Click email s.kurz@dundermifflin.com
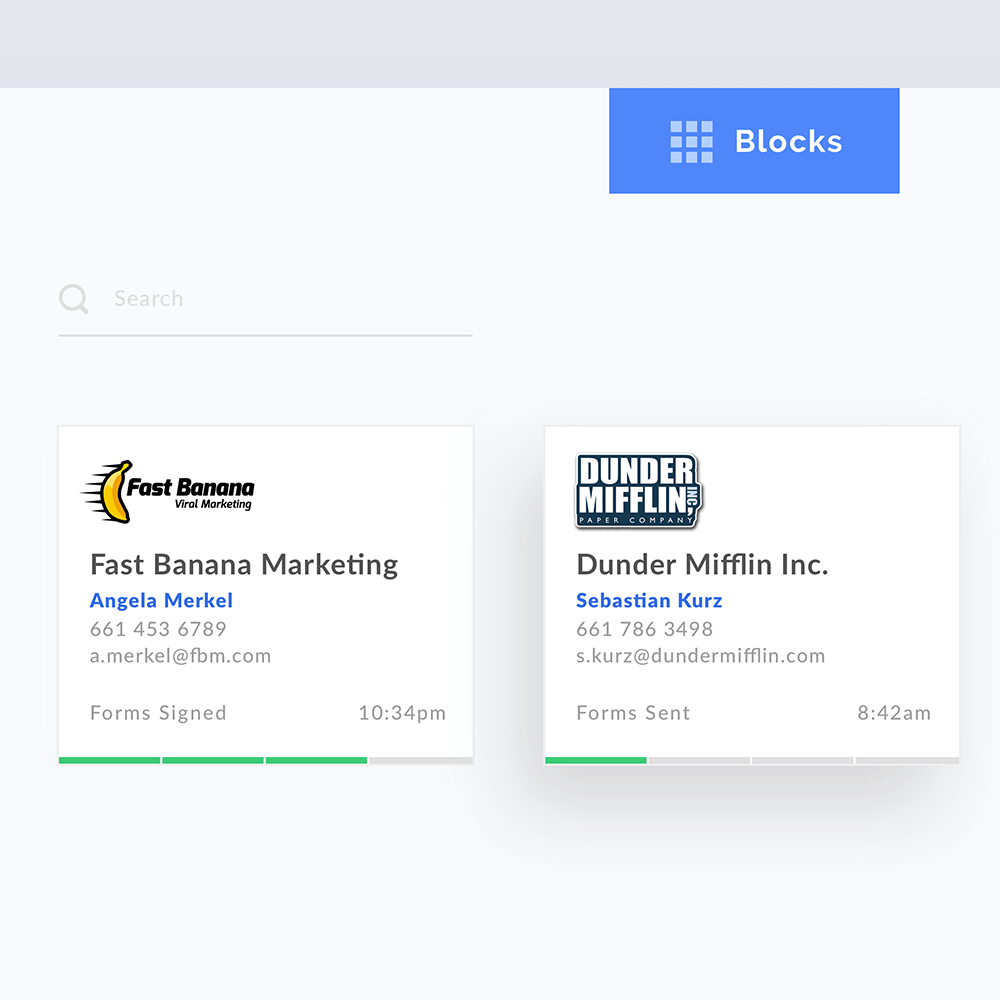The image size is (1000, 1000). point(701,656)
